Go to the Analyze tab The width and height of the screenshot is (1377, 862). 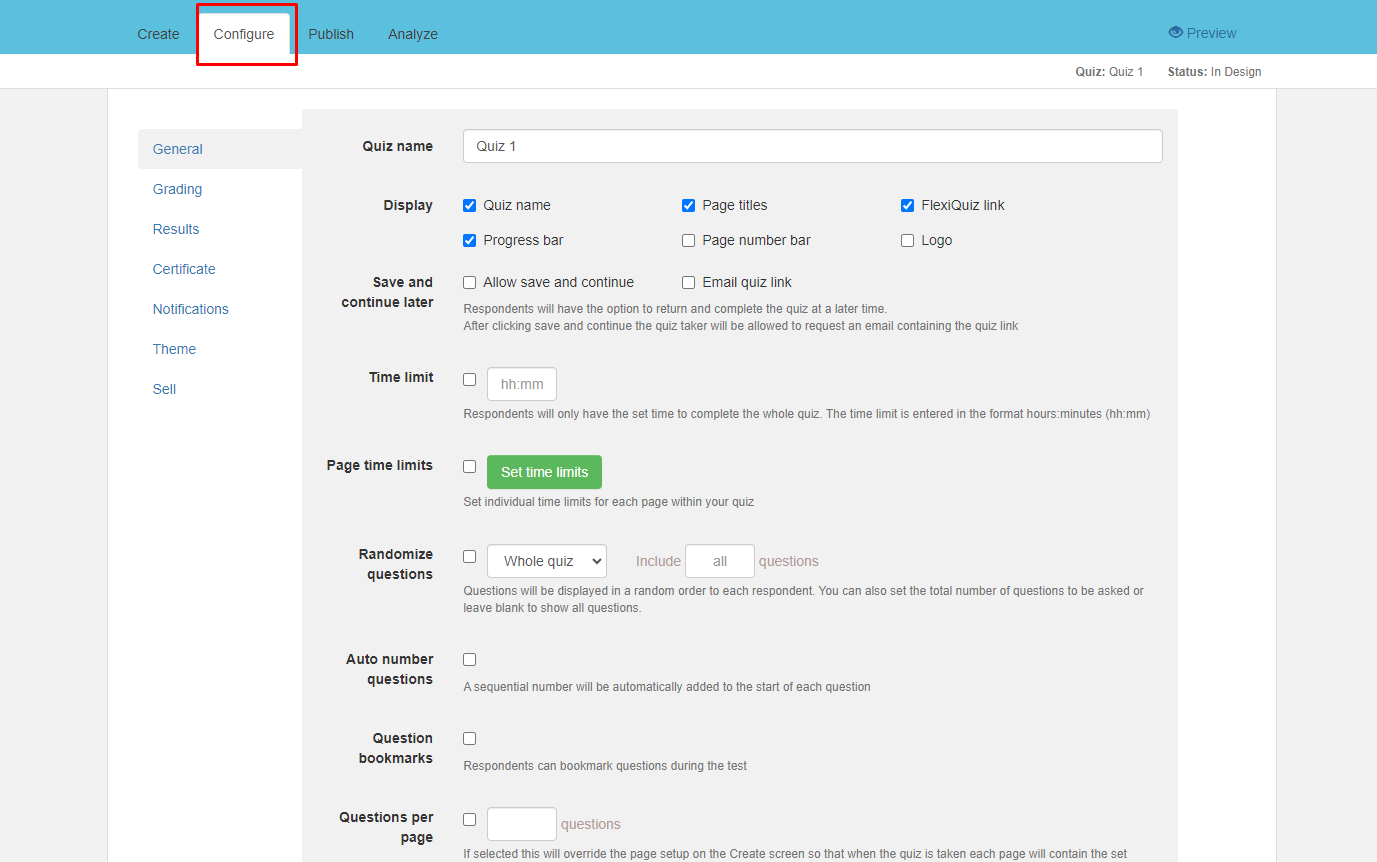click(x=413, y=34)
